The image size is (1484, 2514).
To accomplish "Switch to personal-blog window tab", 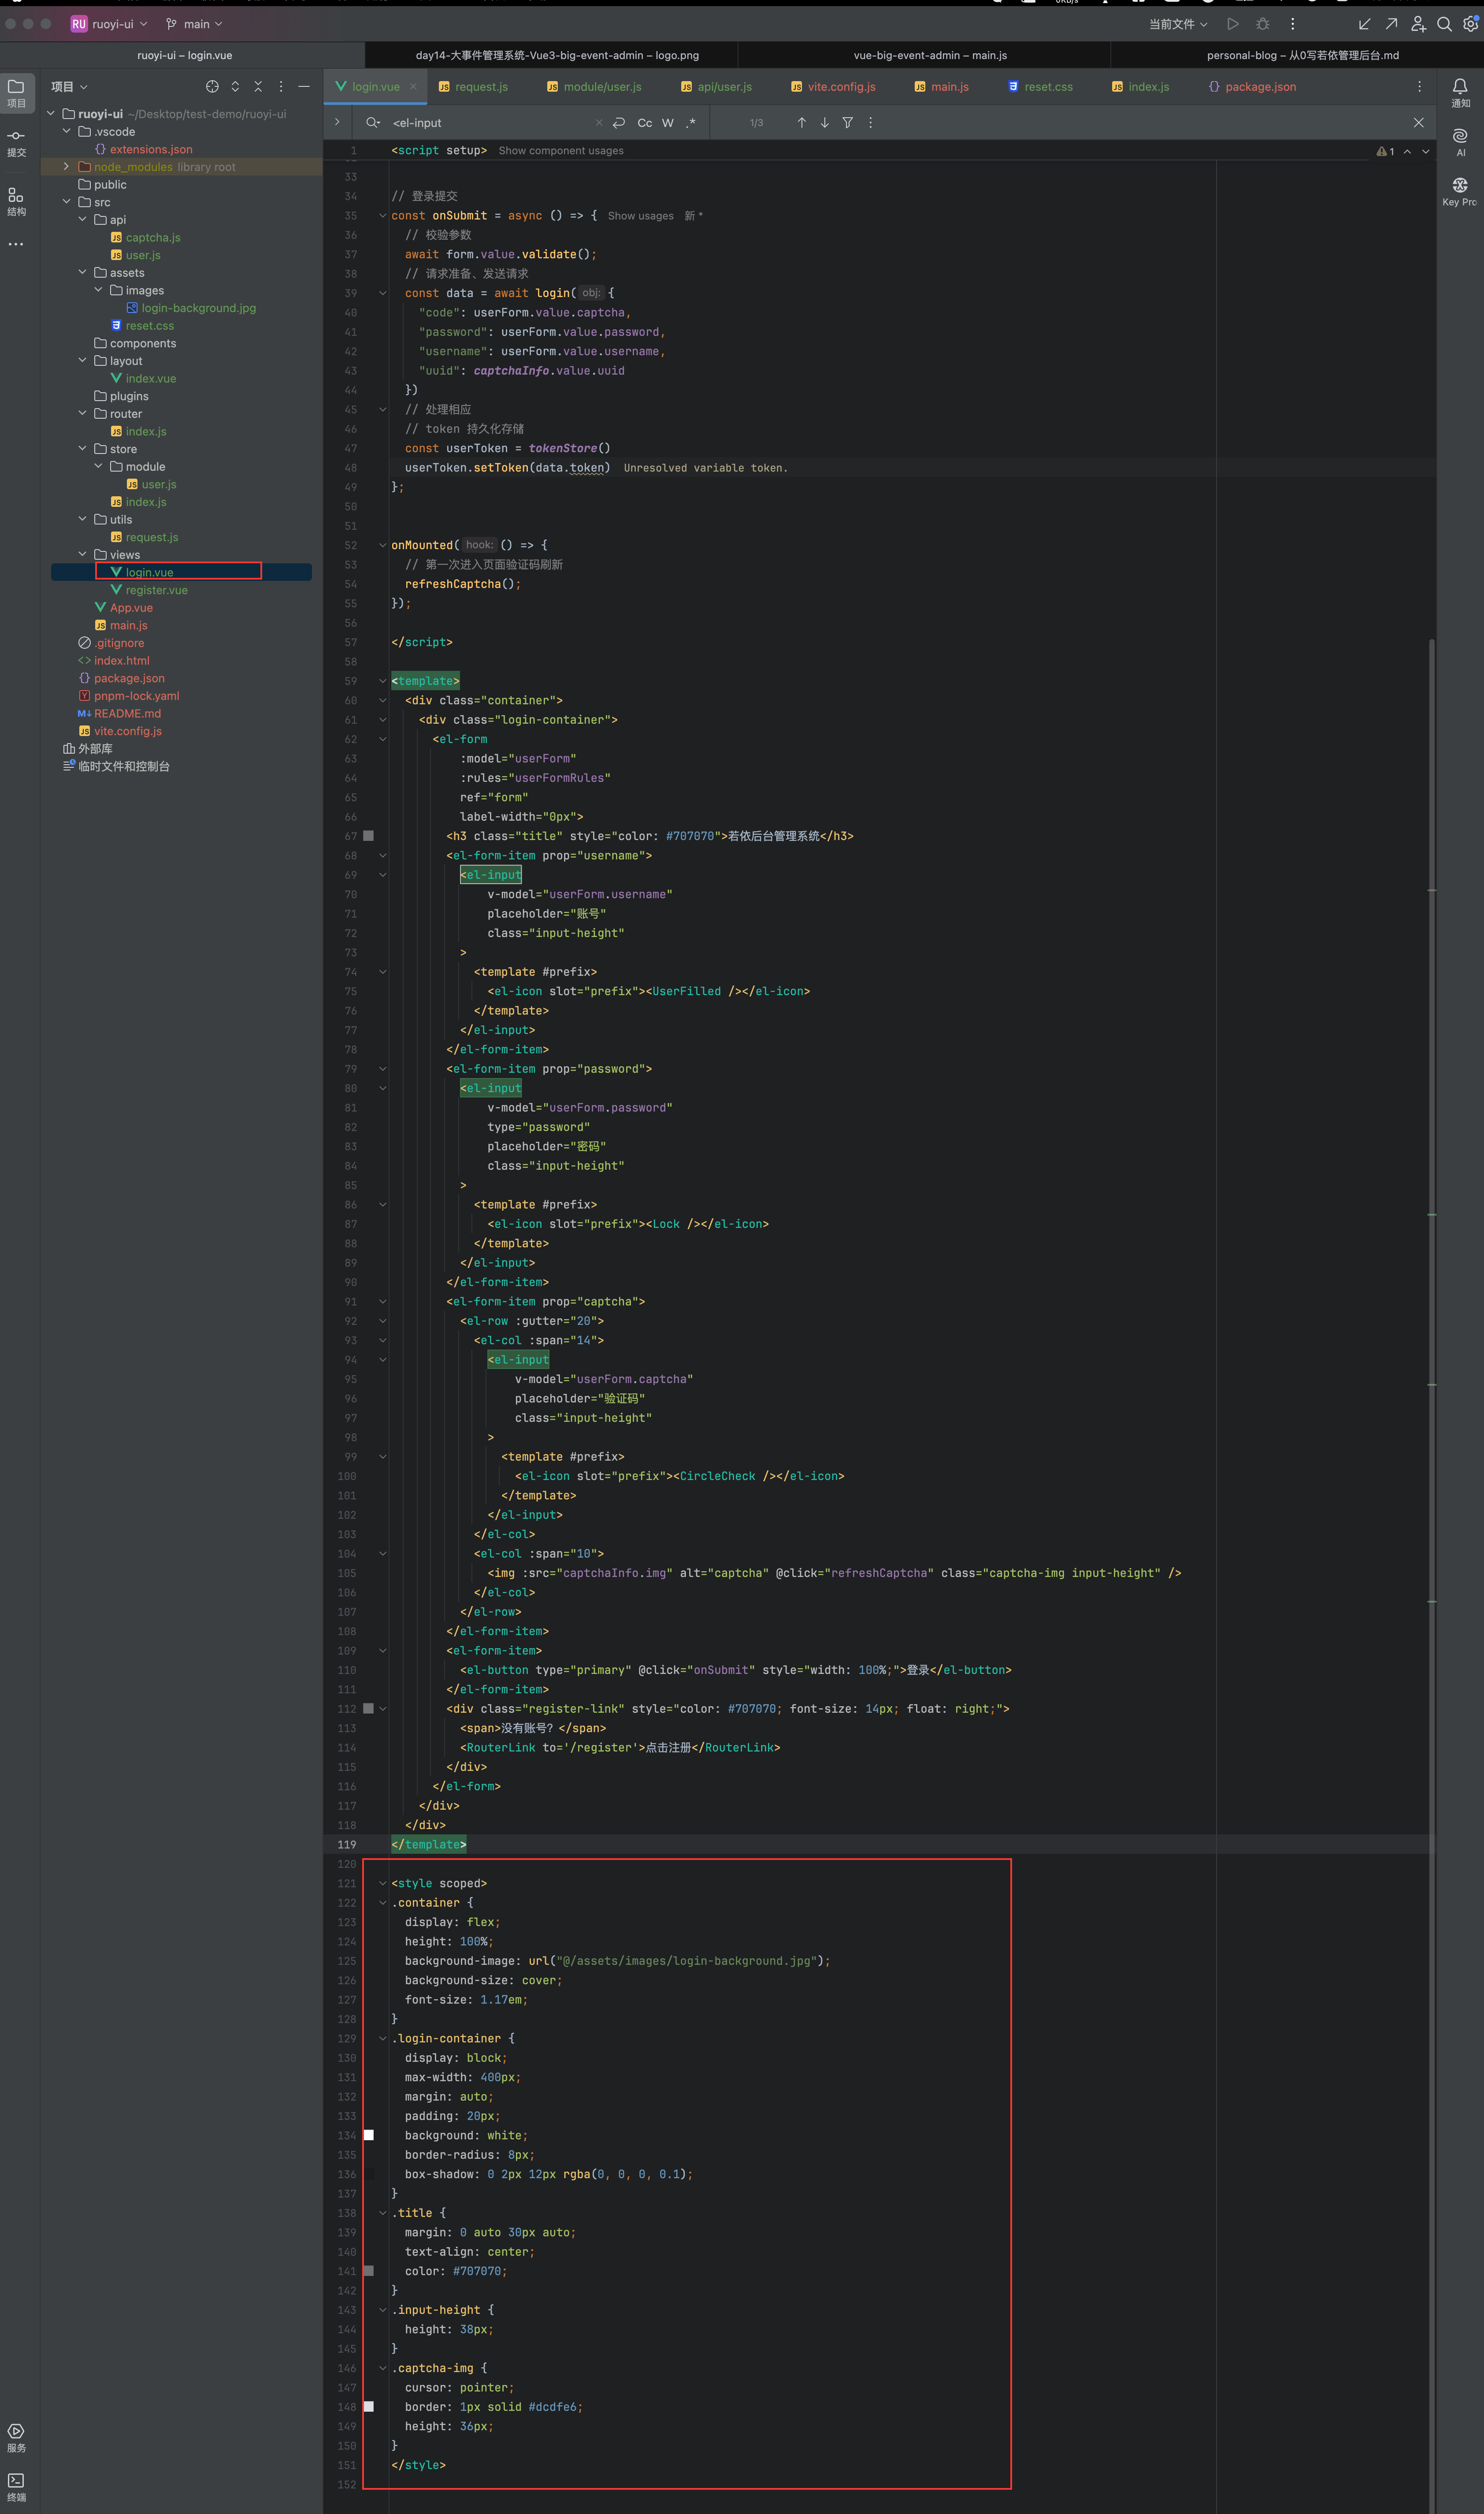I will click(1302, 55).
